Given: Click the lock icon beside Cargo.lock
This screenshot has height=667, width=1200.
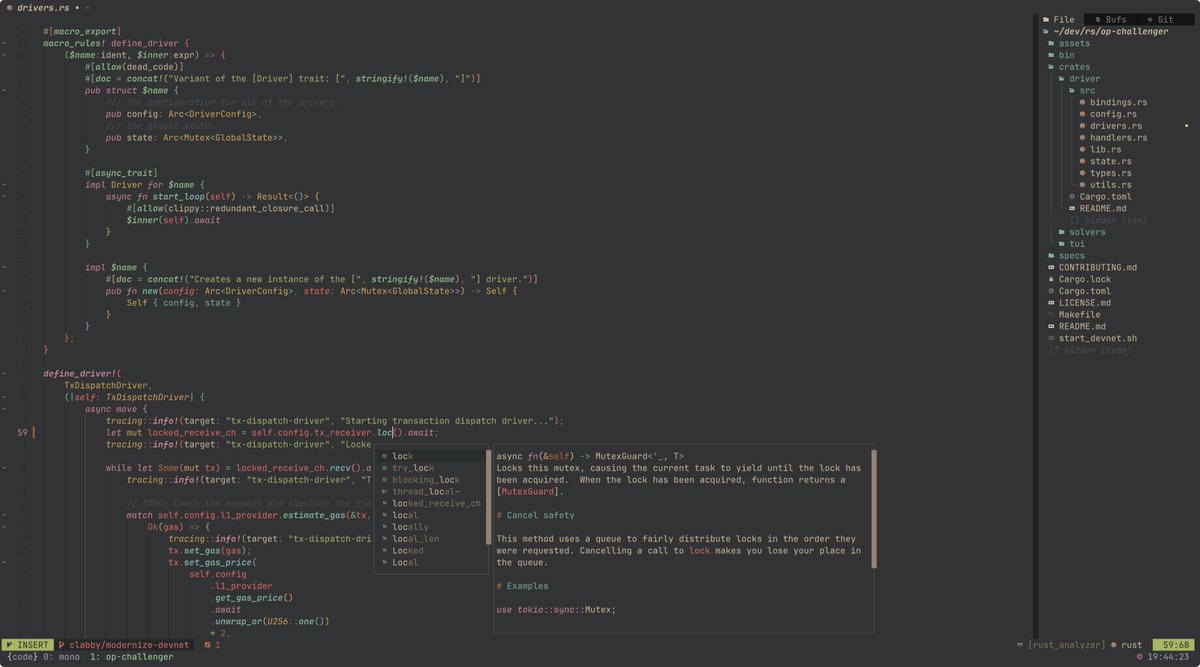Looking at the screenshot, I should 1051,279.
